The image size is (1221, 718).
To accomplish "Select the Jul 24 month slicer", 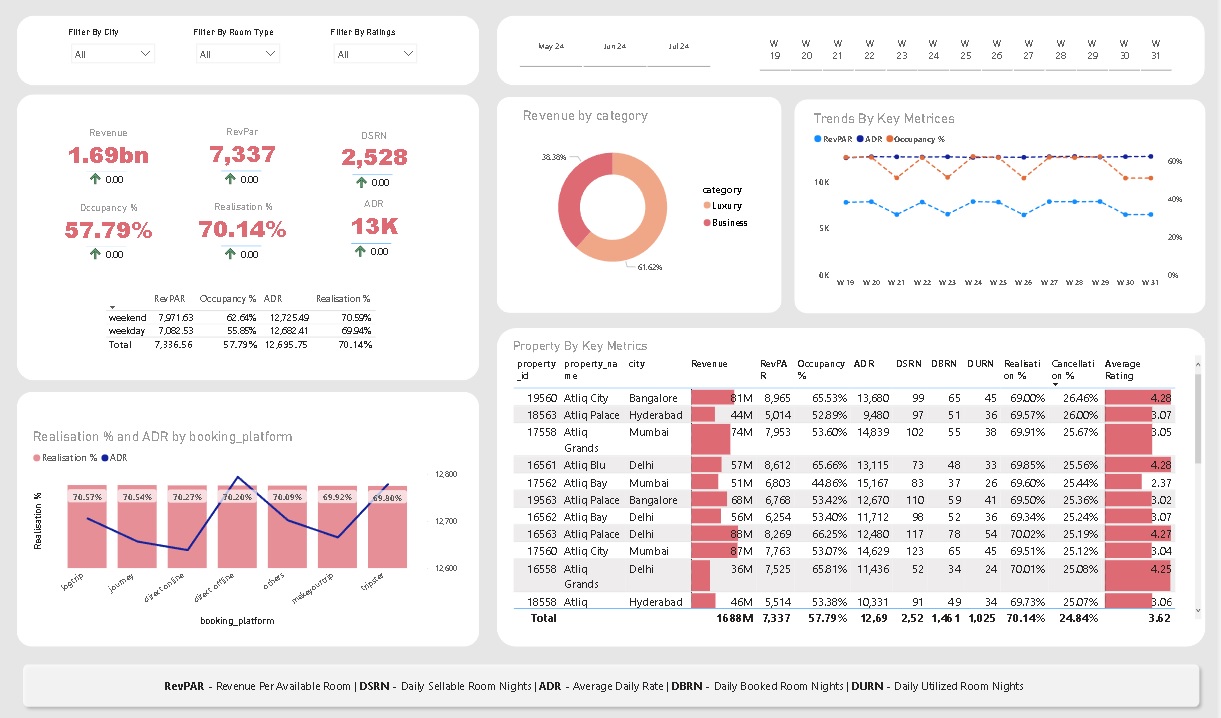I will tap(678, 47).
